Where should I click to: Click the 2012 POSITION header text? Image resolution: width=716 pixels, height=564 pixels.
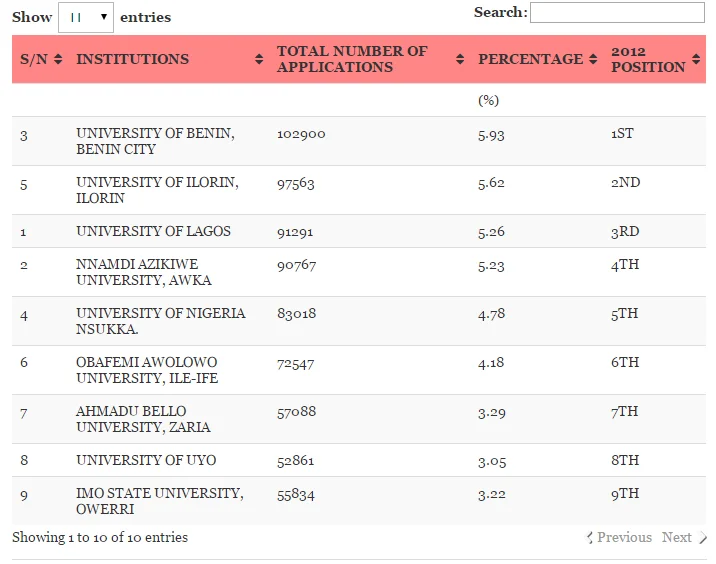648,59
